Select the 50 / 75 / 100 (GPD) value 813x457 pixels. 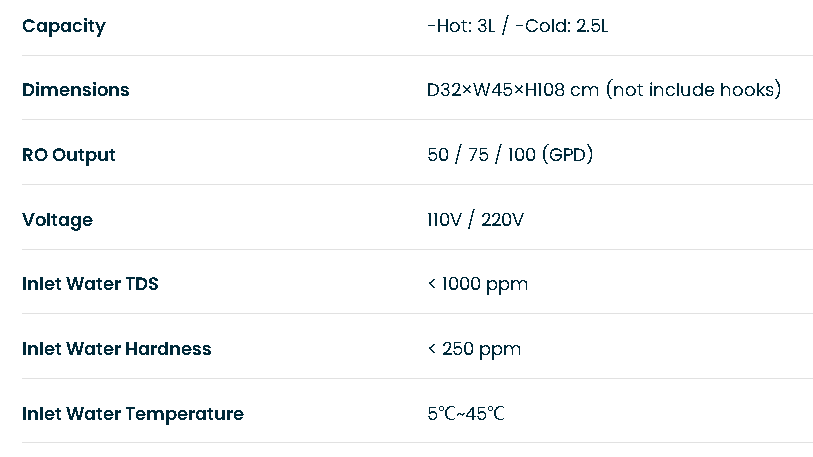pyautogui.click(x=510, y=155)
